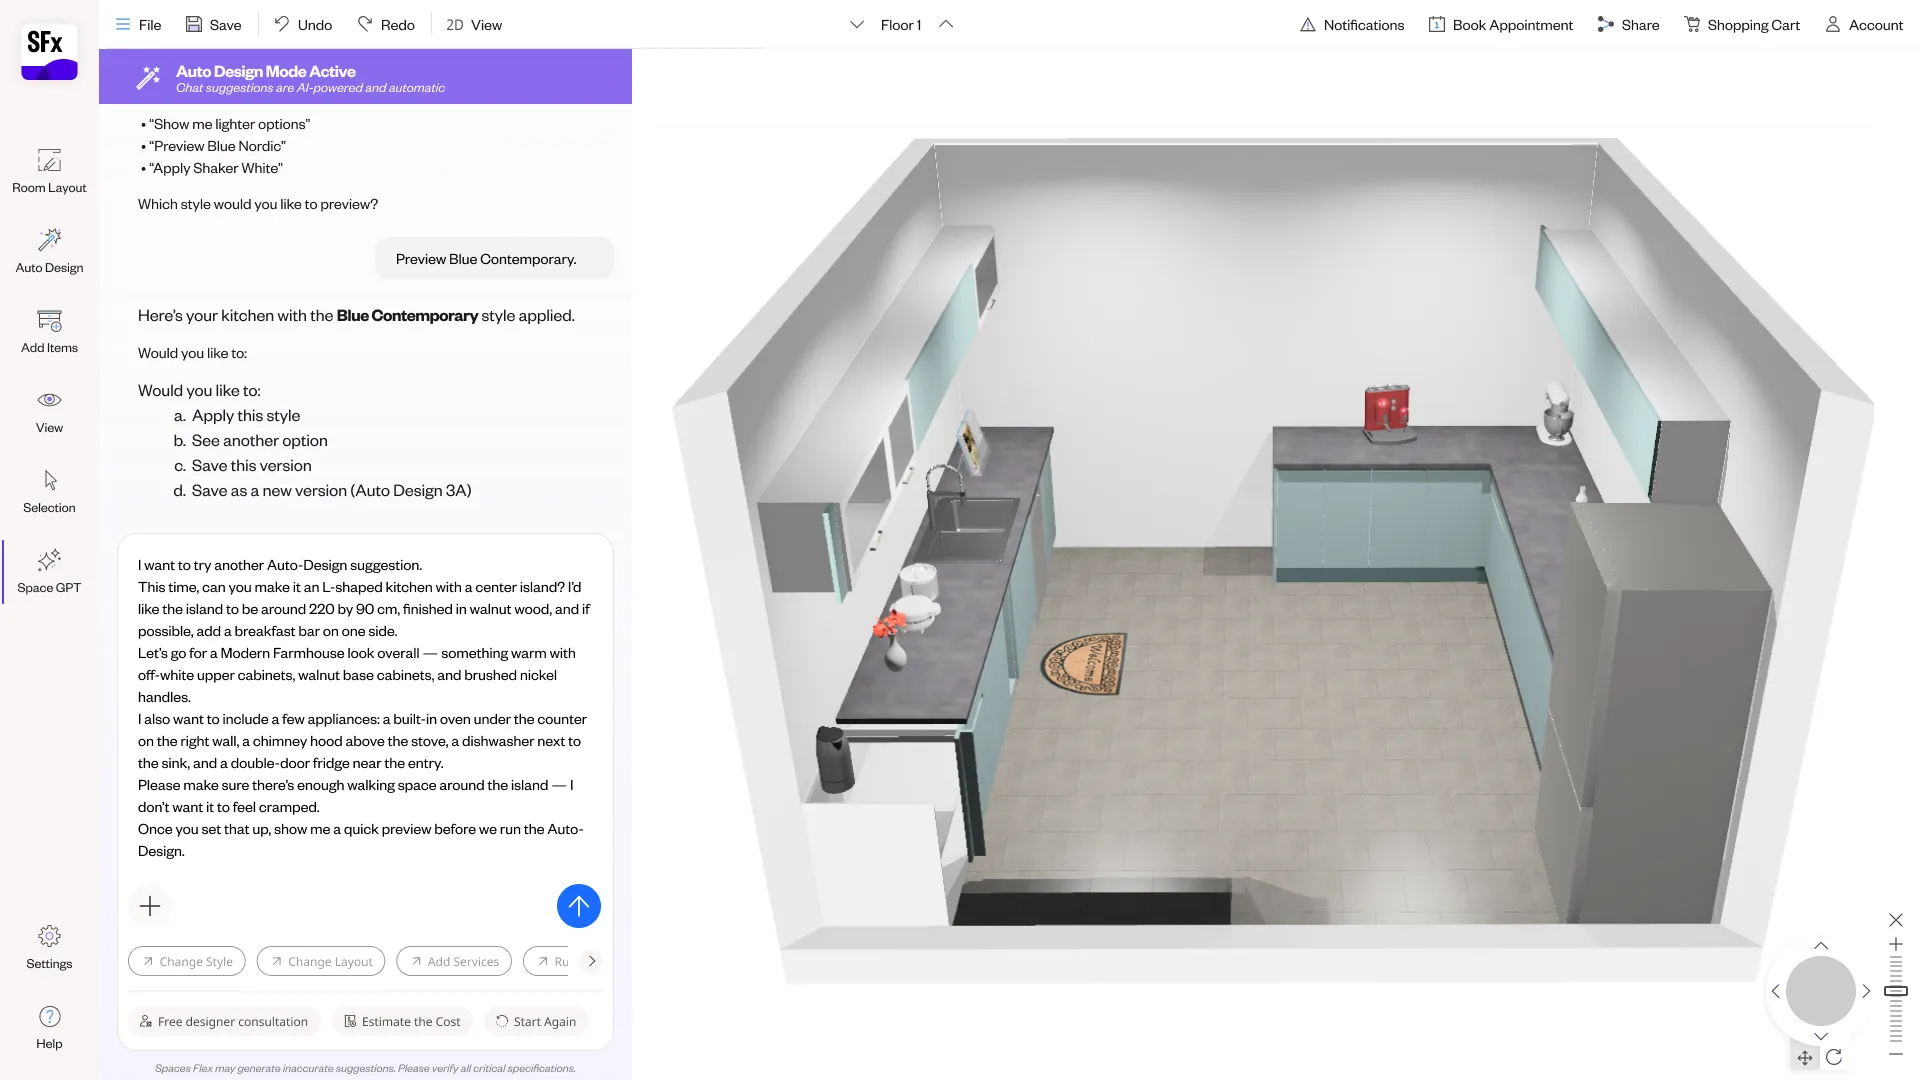Undo the last action
Screen dimensions: 1920x1080
pyautogui.click(x=303, y=25)
